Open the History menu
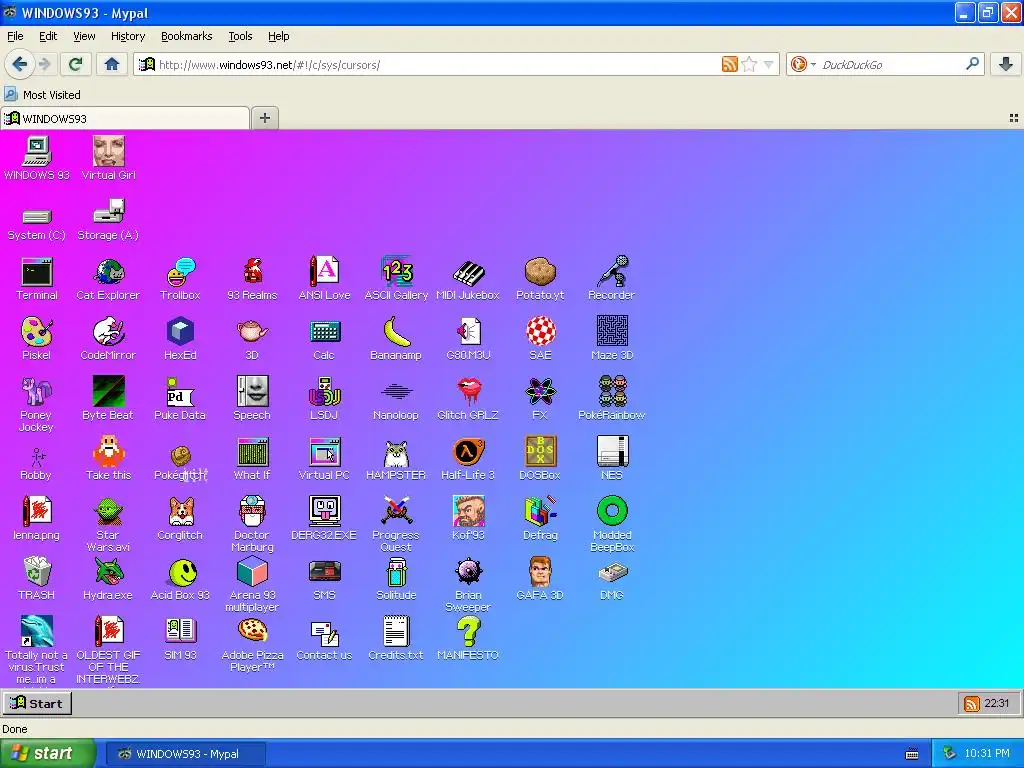Image resolution: width=1024 pixels, height=768 pixels. [127, 36]
